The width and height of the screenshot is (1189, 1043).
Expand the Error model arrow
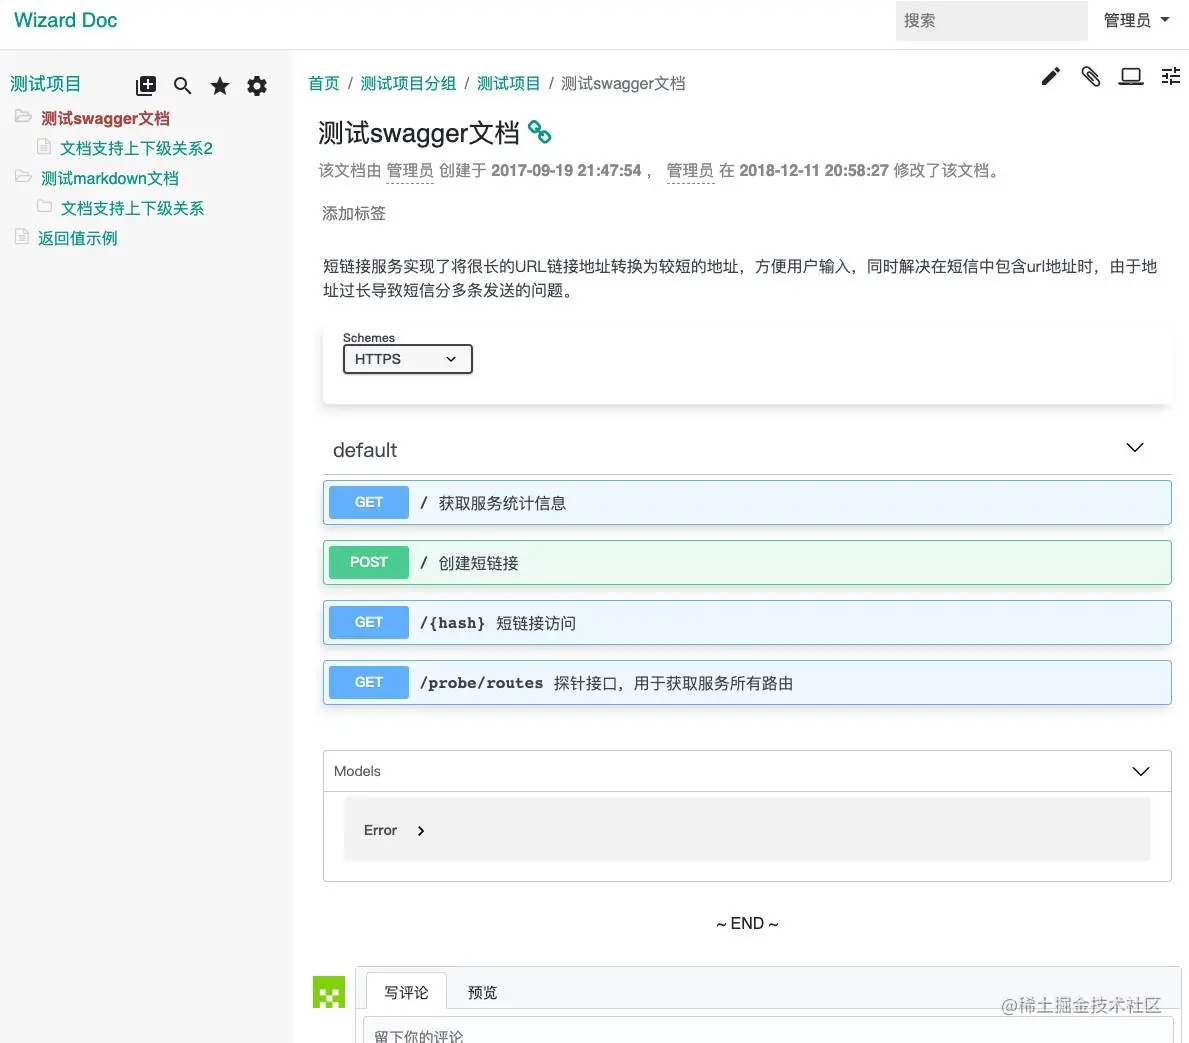pos(421,831)
